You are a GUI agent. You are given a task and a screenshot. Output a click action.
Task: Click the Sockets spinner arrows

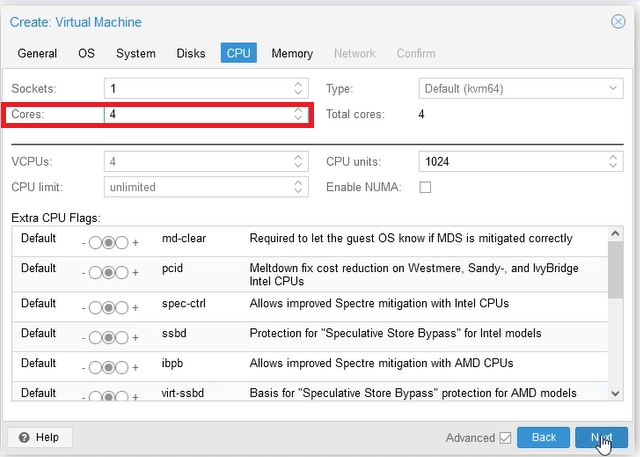click(x=298, y=89)
